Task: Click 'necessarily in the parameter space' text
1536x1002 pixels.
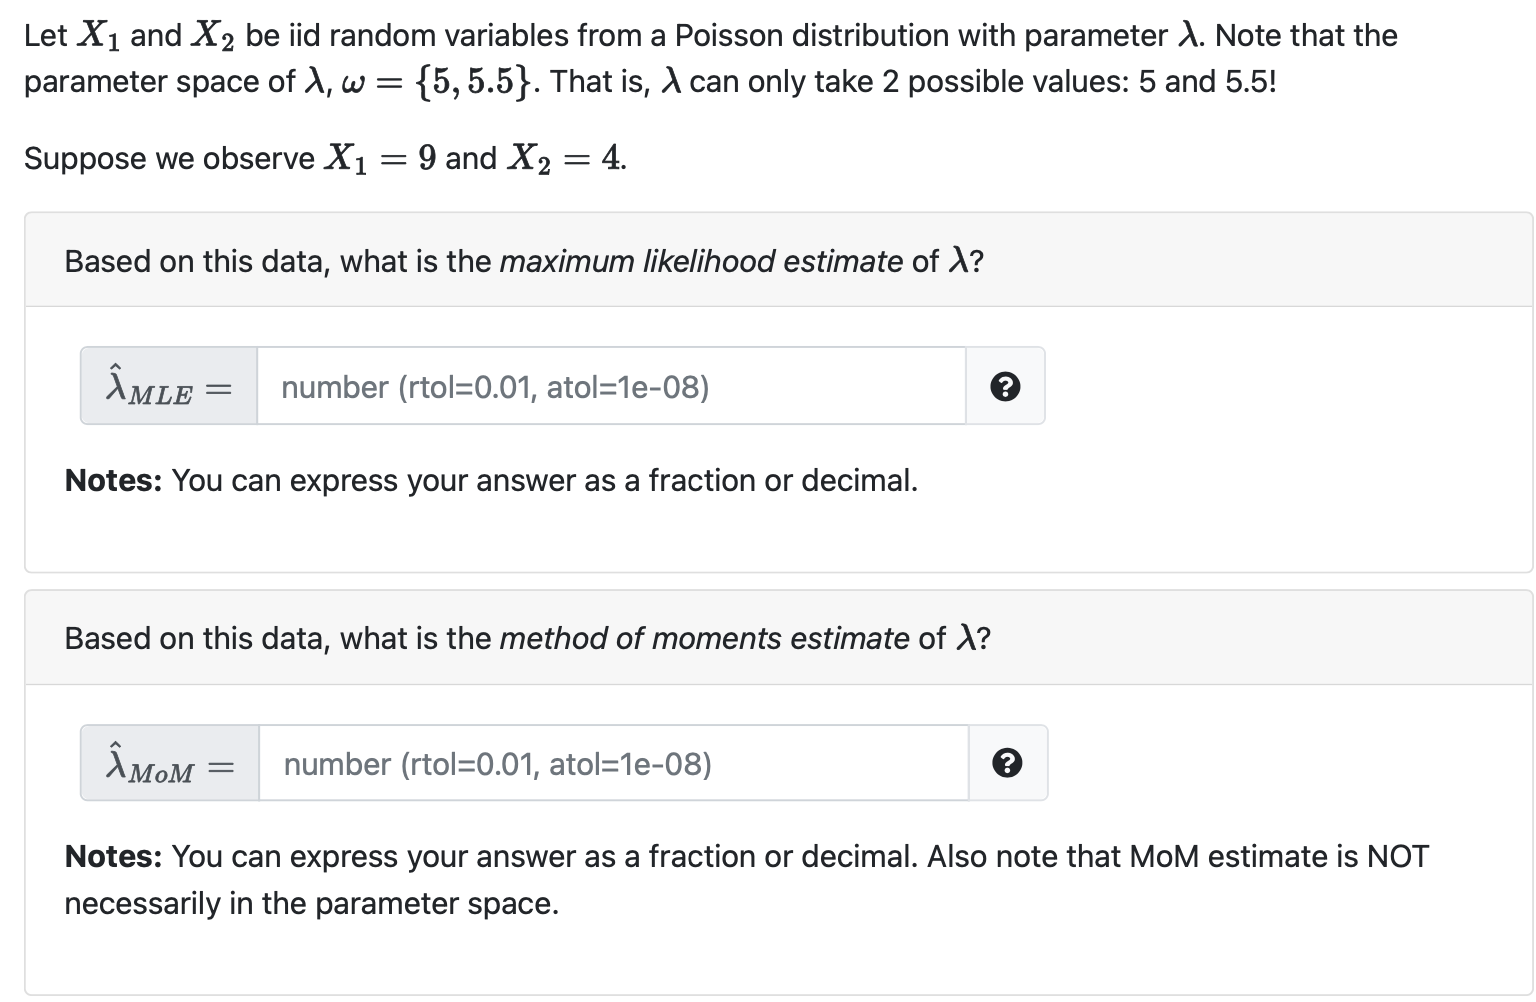Action: click(311, 904)
